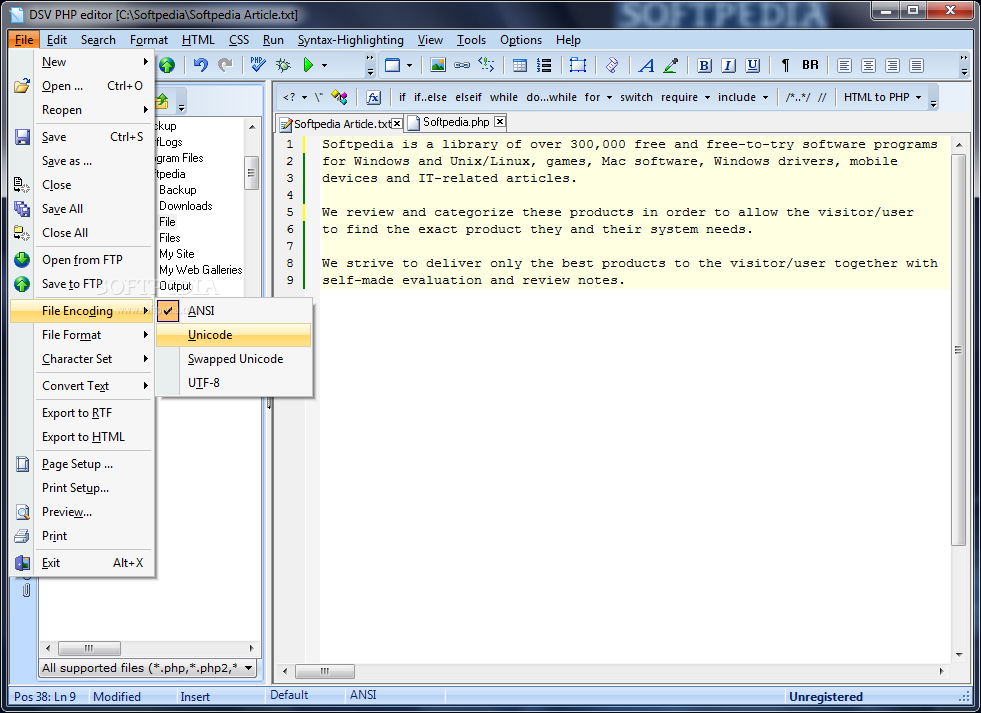Select My Web Galleries folder
This screenshot has height=713, width=981.
[x=200, y=270]
